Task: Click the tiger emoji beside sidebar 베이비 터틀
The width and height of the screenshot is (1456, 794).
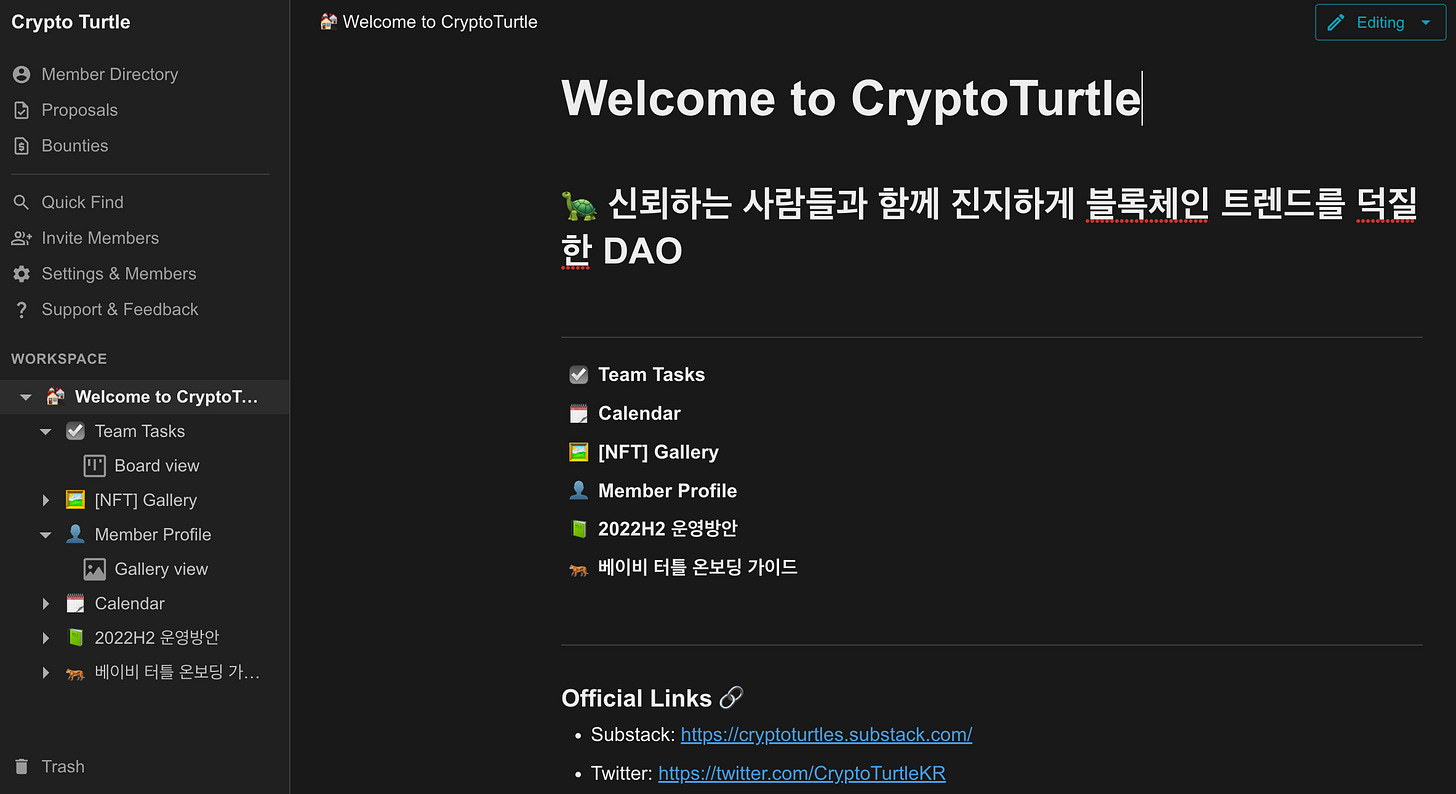Action: coord(75,672)
